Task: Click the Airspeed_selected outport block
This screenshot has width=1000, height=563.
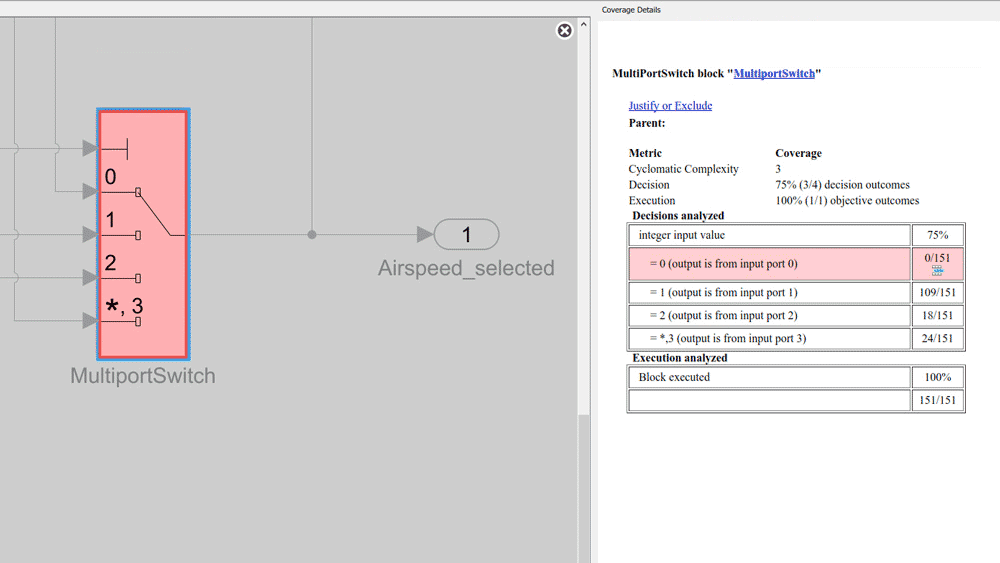Action: click(x=466, y=235)
